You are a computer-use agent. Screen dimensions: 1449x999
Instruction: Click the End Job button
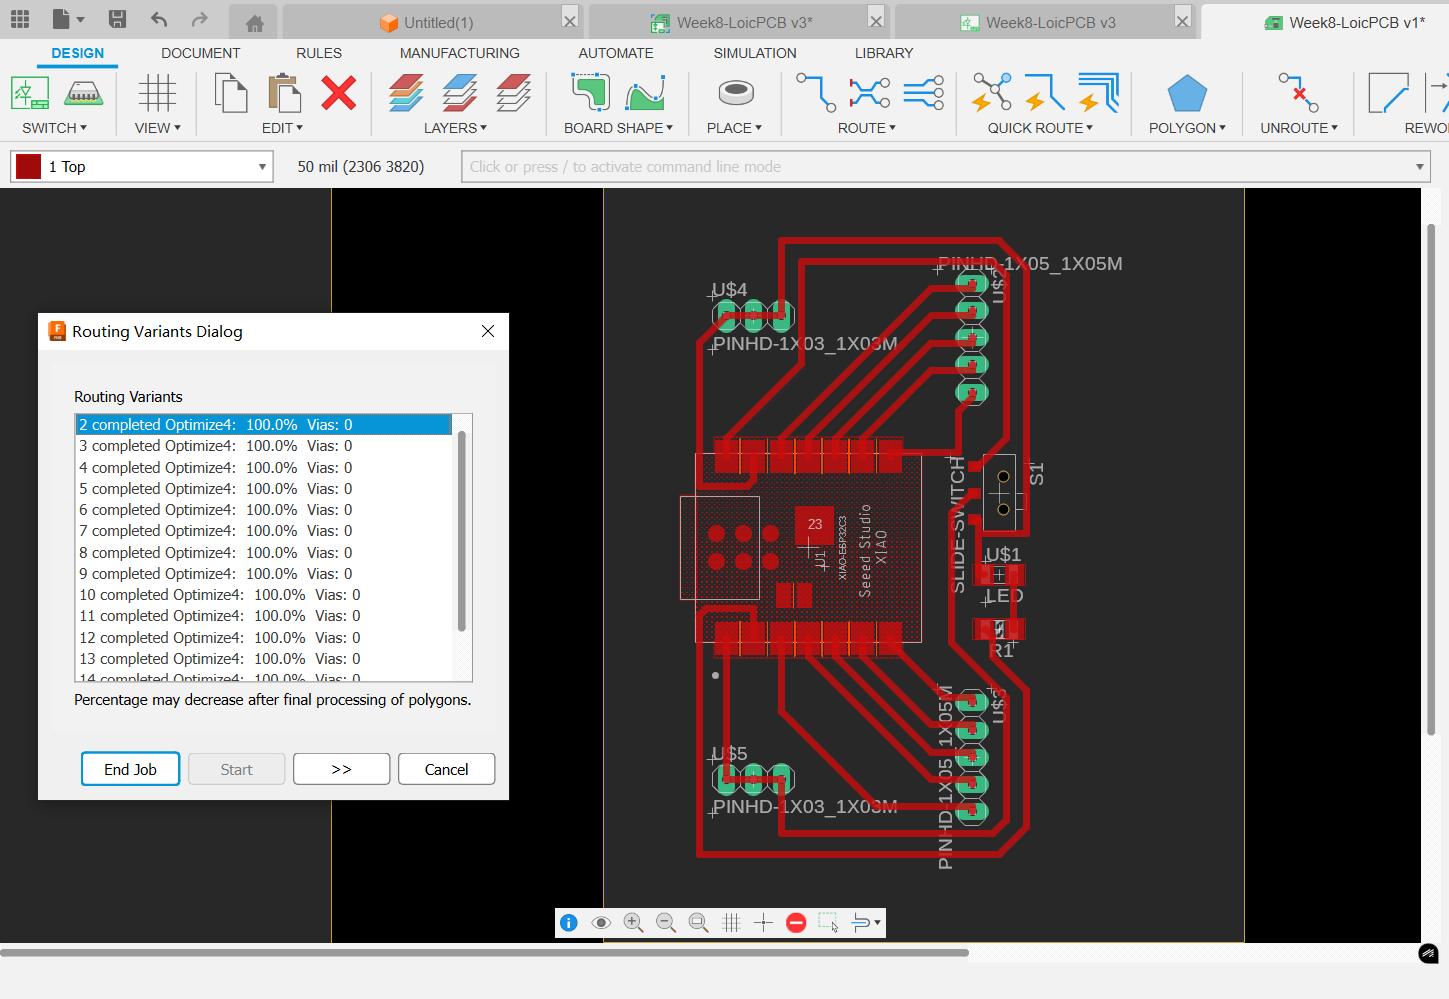[130, 769]
